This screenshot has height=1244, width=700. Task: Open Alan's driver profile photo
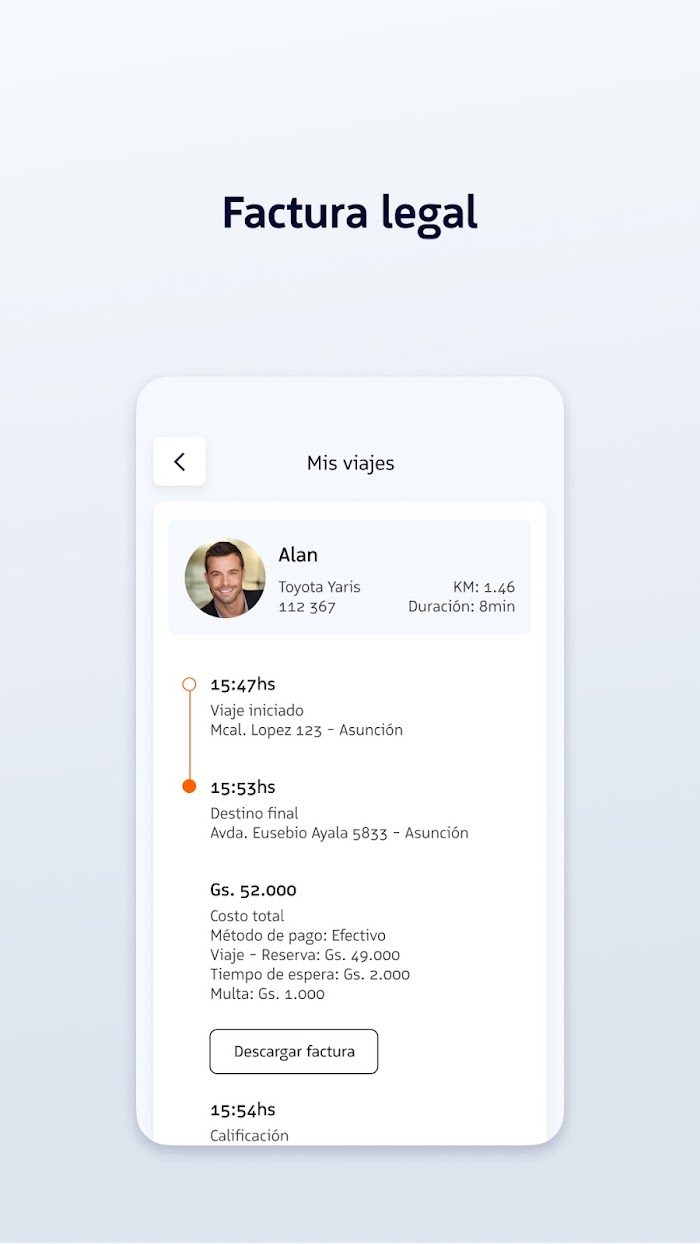(x=225, y=579)
